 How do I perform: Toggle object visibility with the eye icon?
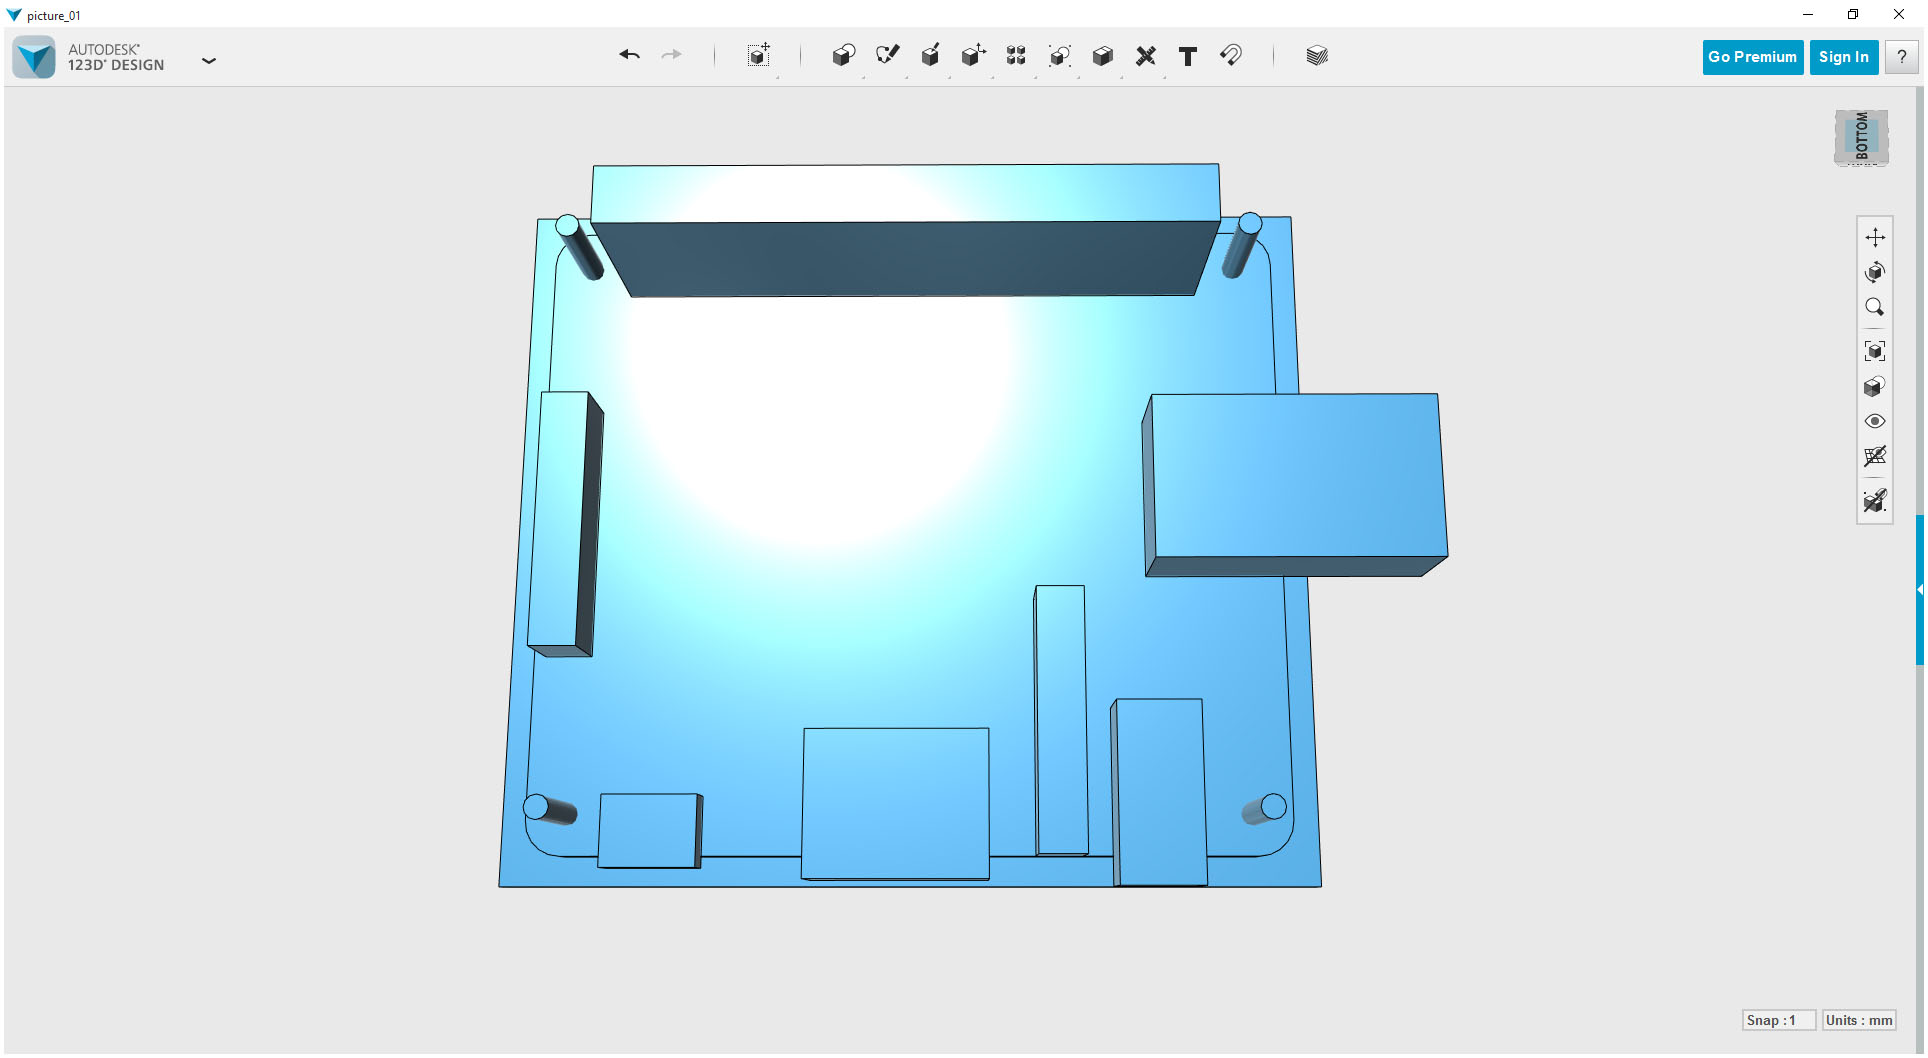[x=1876, y=421]
